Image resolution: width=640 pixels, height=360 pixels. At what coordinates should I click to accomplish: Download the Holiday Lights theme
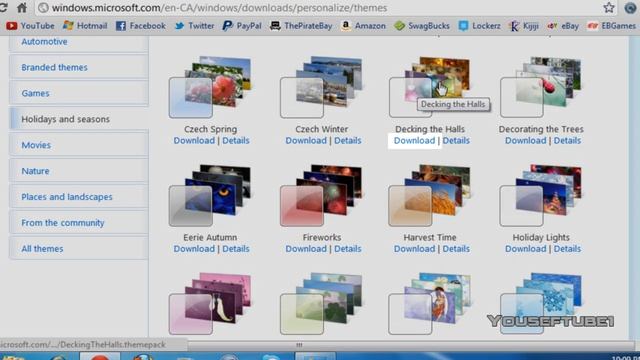[525, 249]
